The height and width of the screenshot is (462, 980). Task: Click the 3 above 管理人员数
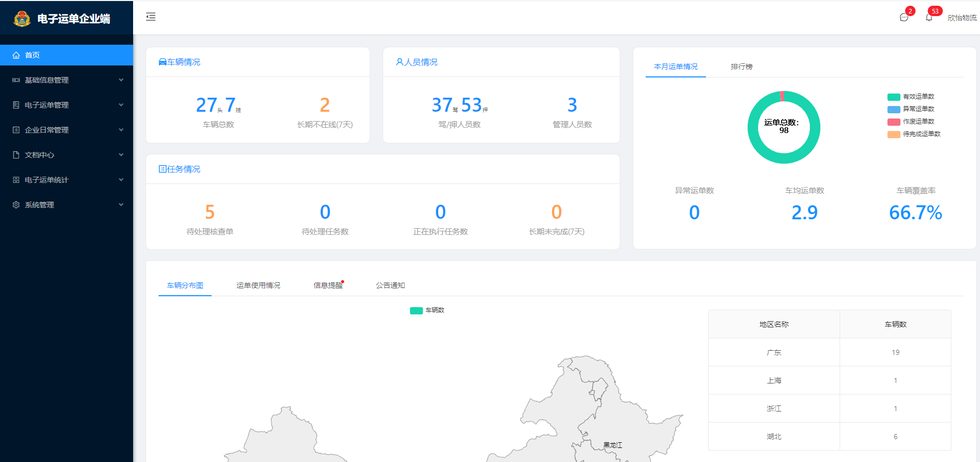[x=572, y=105]
